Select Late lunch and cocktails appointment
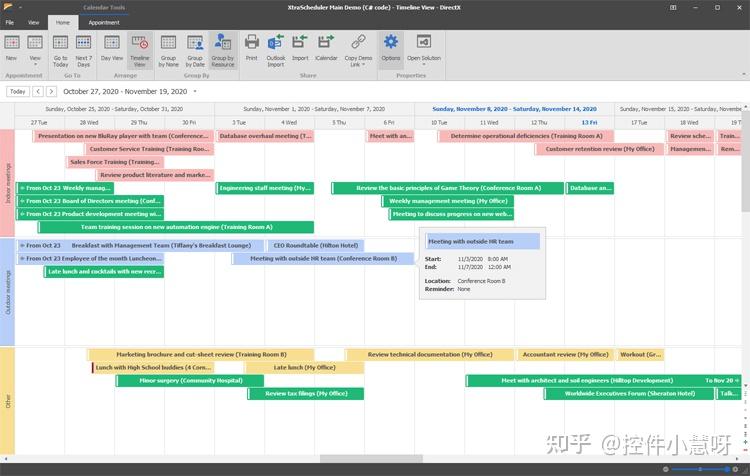Screen dimensions: 750x476 pyautogui.click(x=104, y=271)
